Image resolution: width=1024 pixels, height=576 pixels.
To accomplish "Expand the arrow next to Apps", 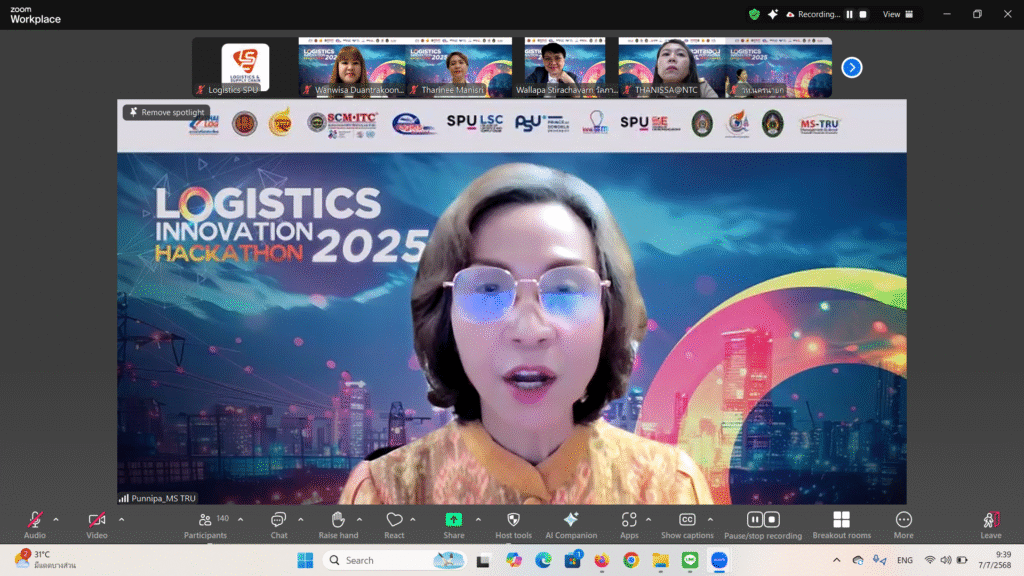I will [648, 520].
